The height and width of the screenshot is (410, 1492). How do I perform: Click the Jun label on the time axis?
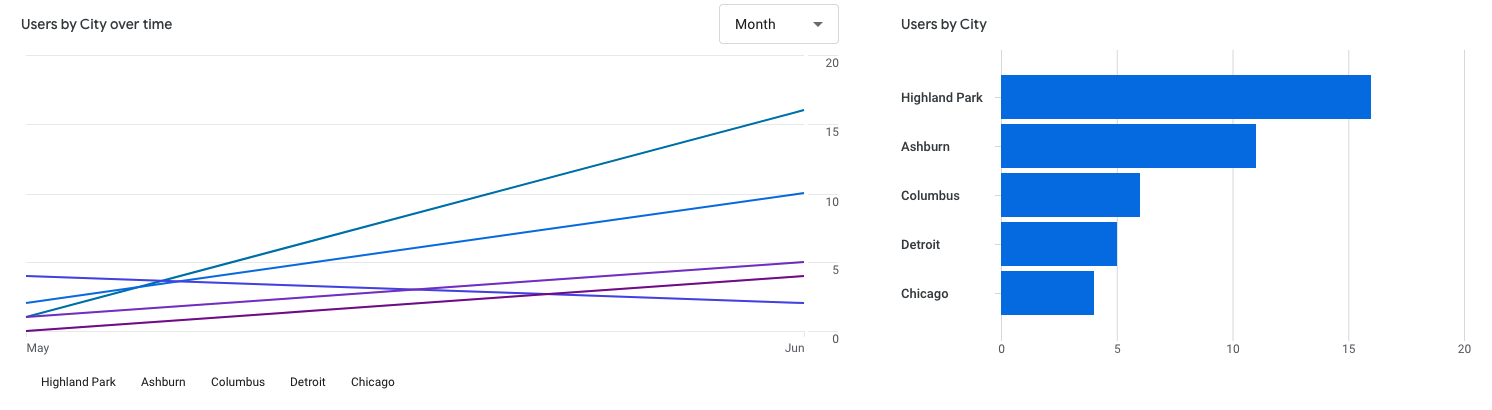click(794, 349)
